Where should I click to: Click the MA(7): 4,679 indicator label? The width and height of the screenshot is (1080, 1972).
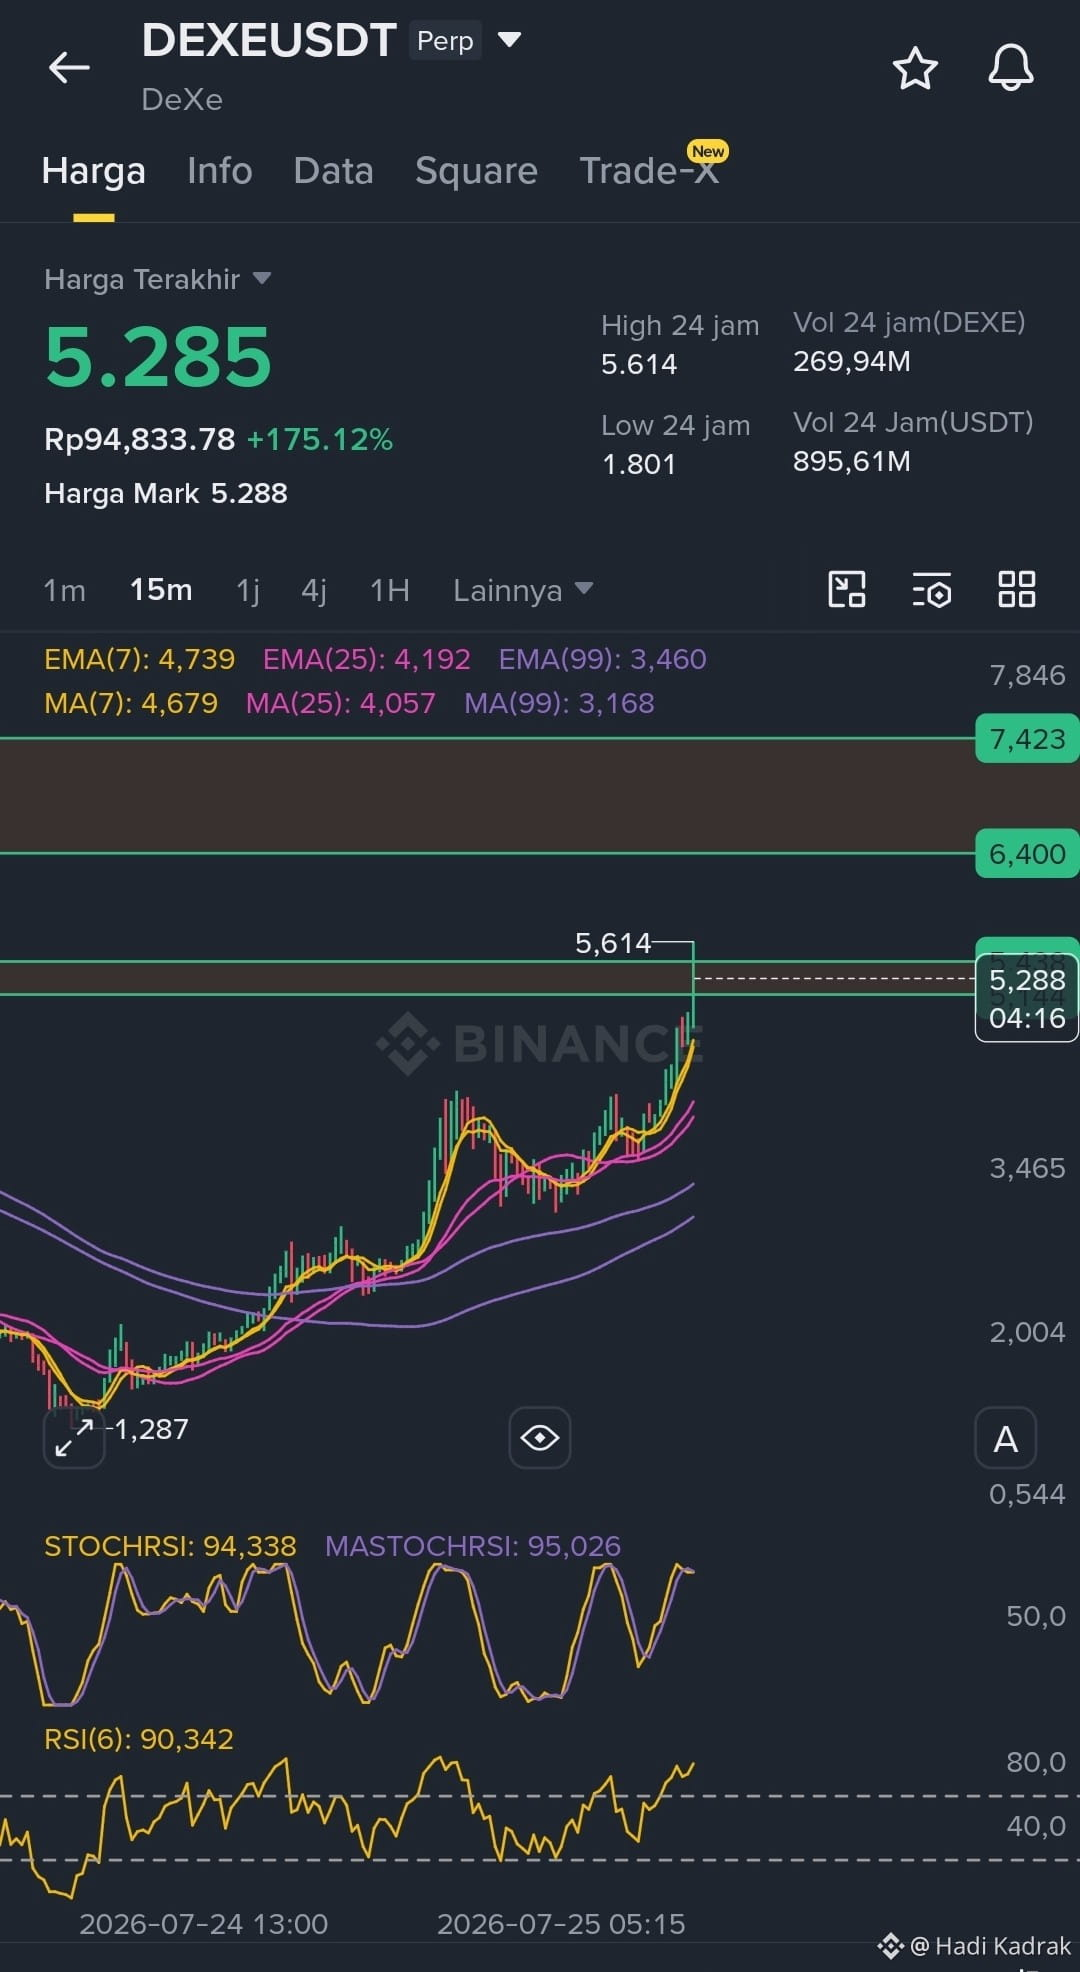coord(131,703)
